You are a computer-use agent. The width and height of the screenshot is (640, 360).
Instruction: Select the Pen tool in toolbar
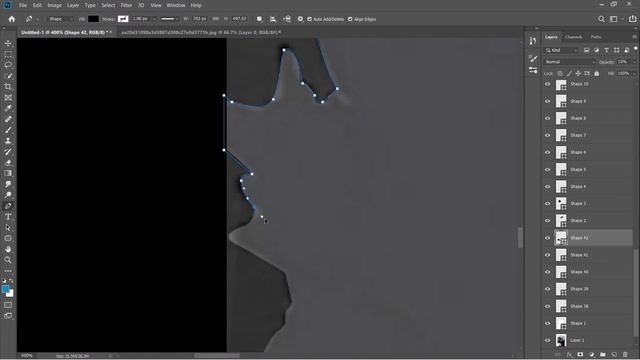click(8, 206)
